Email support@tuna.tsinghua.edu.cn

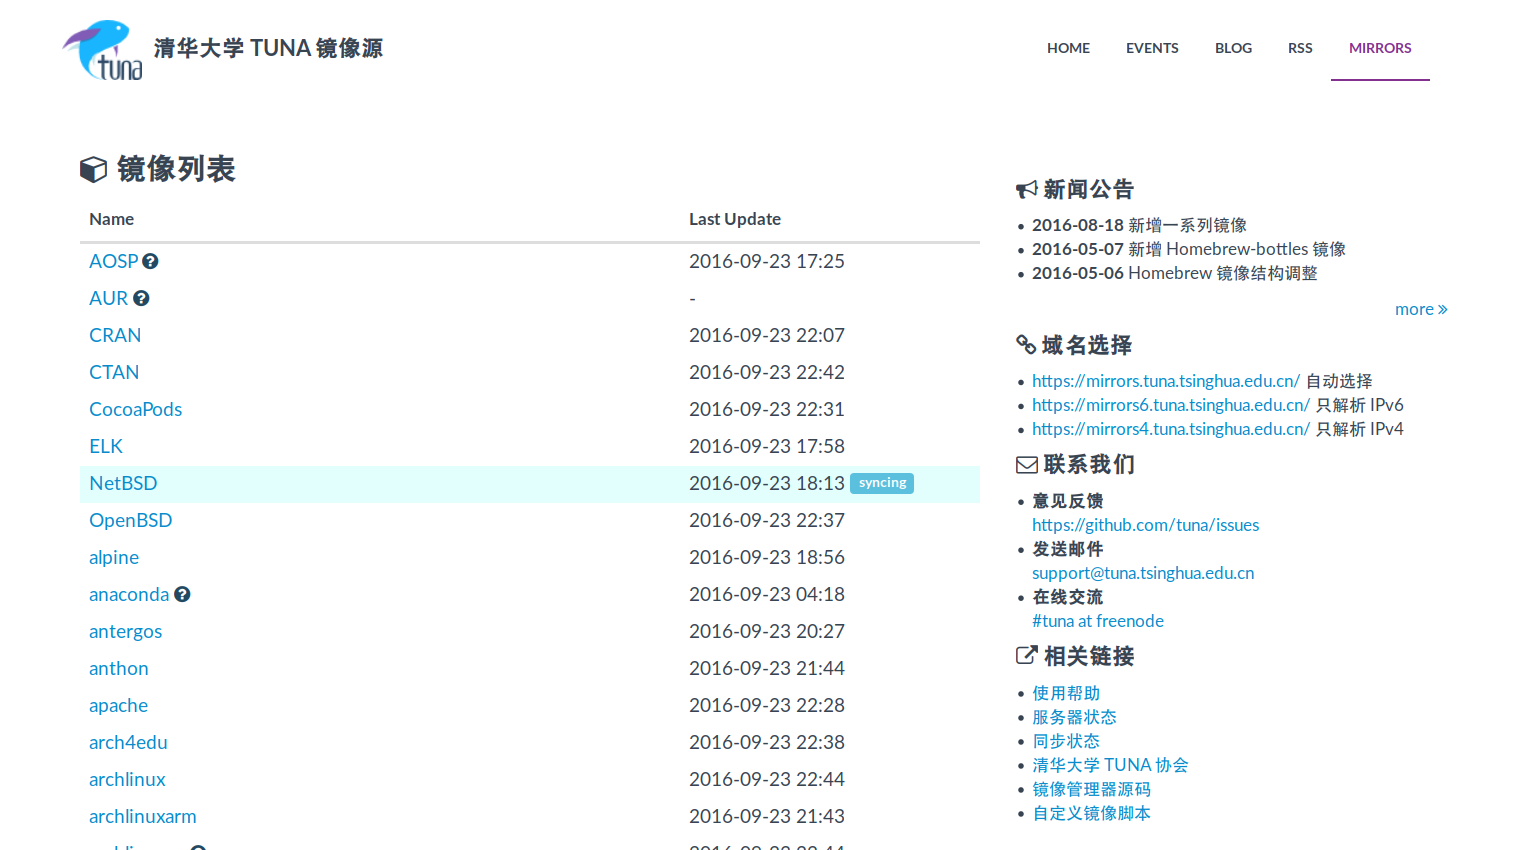[1142, 573]
